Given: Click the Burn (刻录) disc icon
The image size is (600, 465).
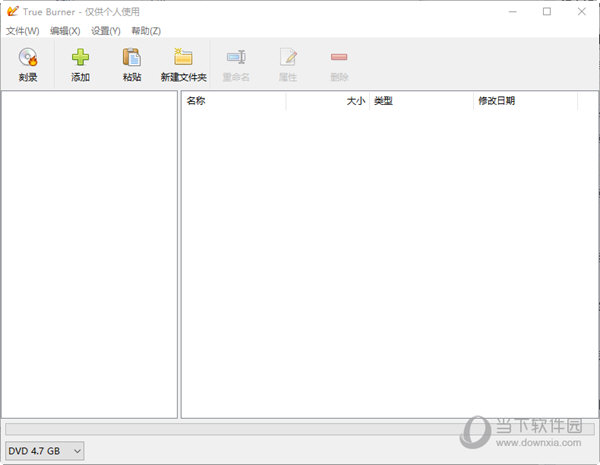Looking at the screenshot, I should [x=28, y=57].
